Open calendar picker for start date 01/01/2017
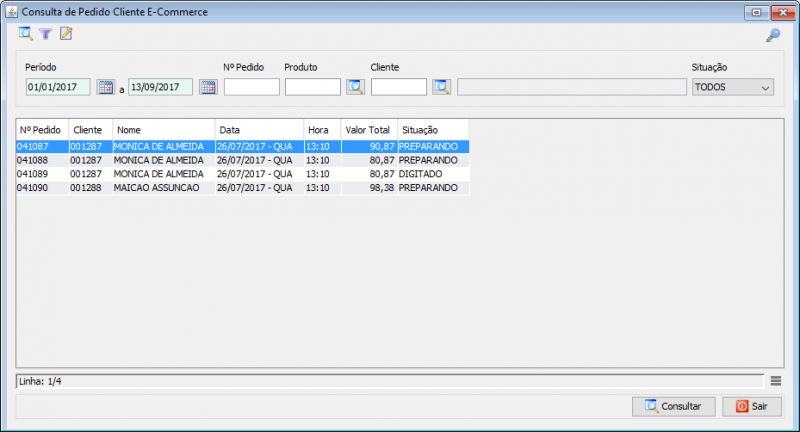 [105, 87]
